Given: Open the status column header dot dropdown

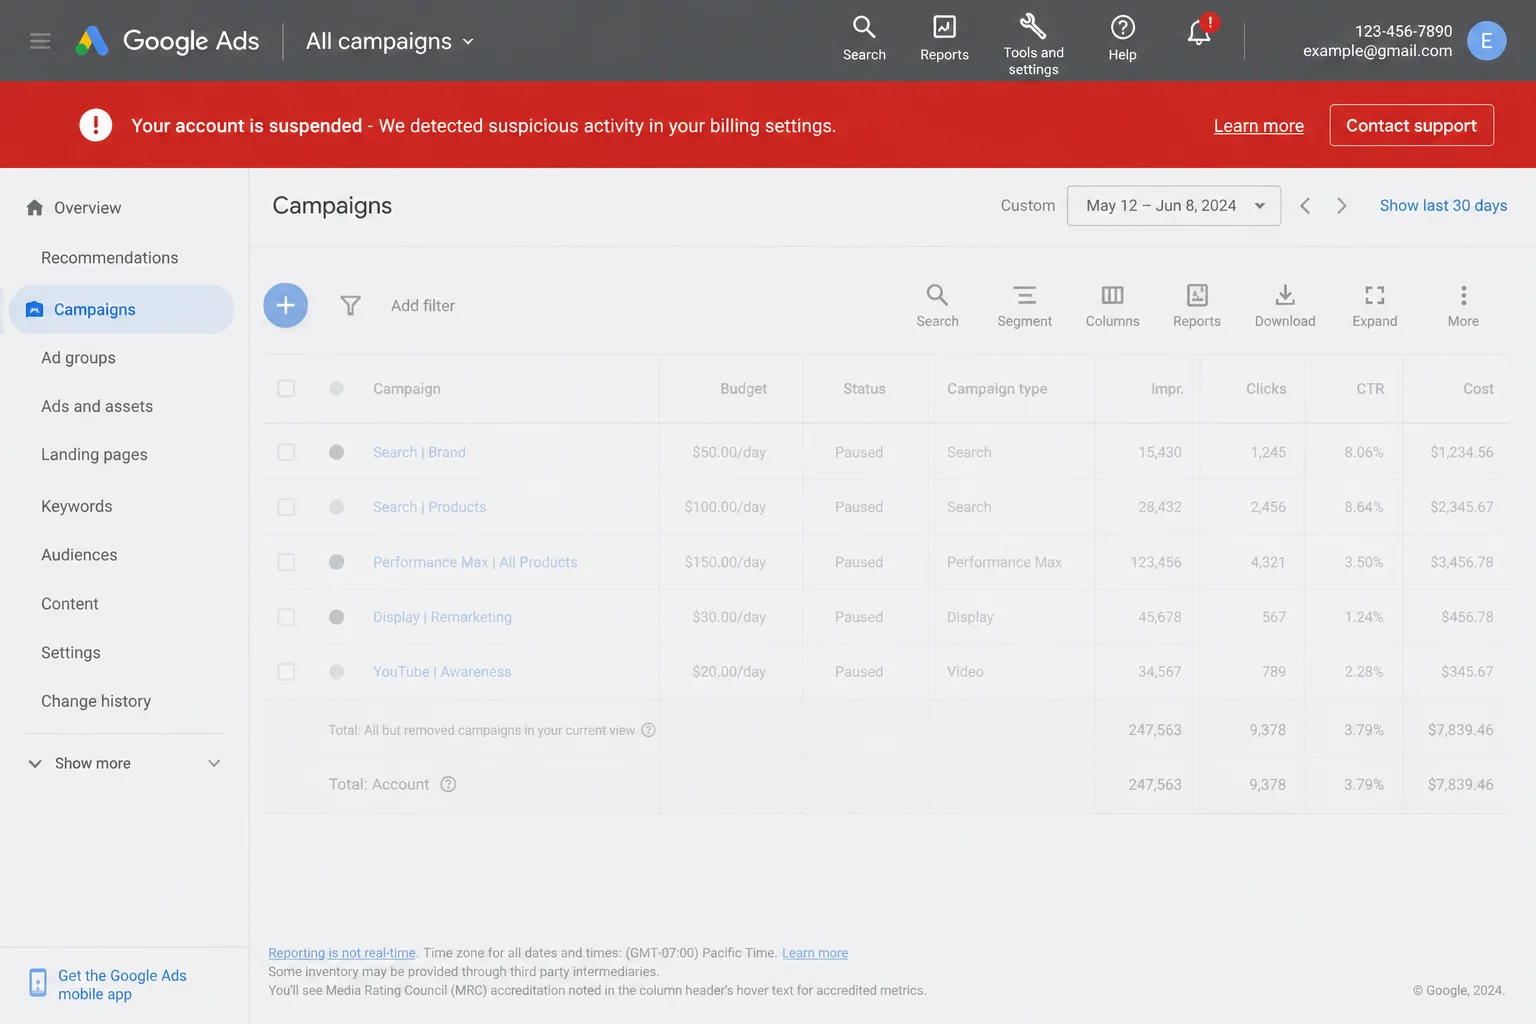Looking at the screenshot, I should pos(336,388).
